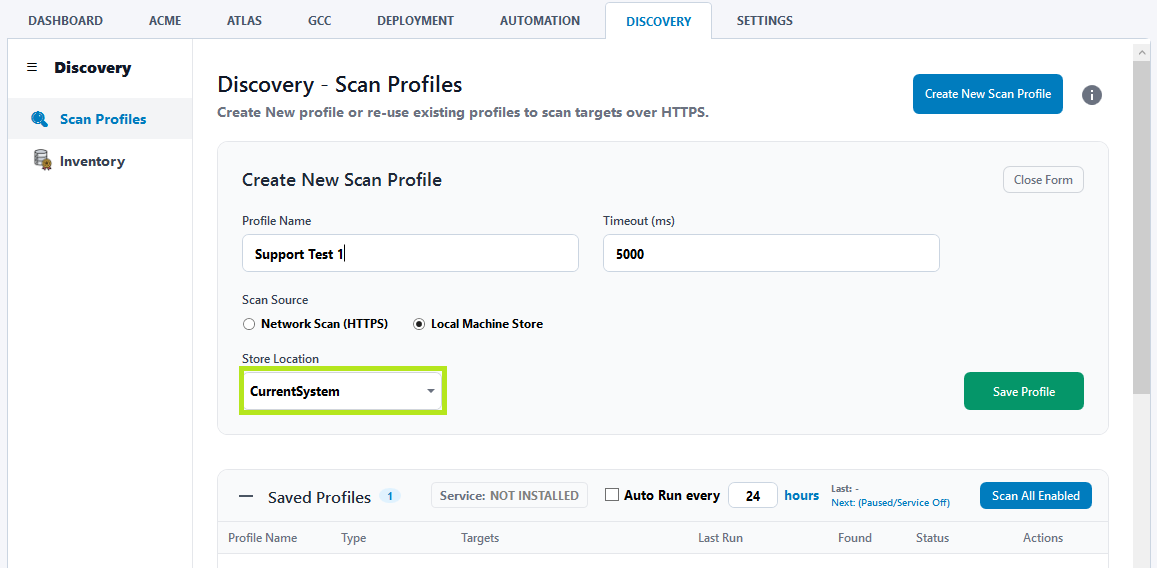Click the Save Profile button
The image size is (1157, 568).
click(1023, 391)
